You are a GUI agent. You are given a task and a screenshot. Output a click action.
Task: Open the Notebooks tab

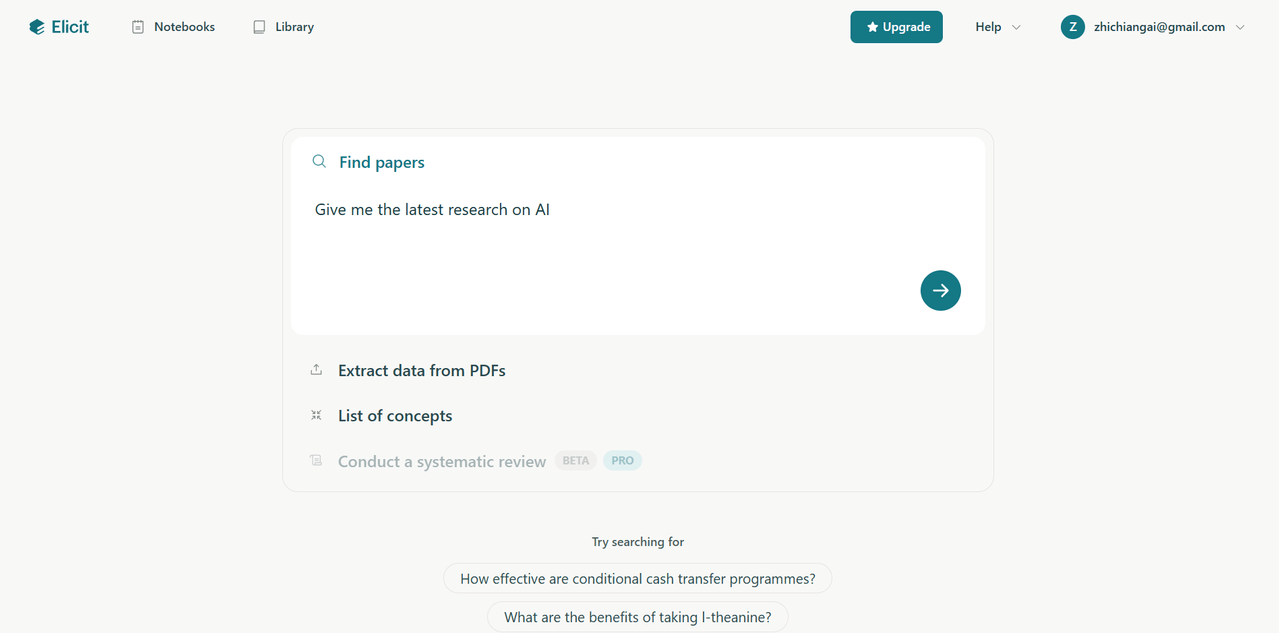tap(173, 27)
